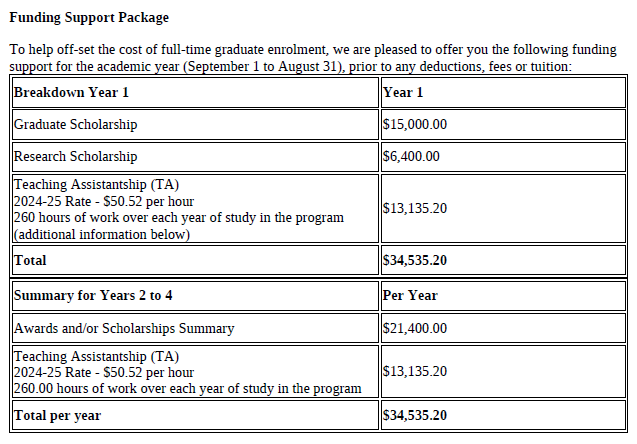637x444 pixels.
Task: Click the Year 1 total $34,535.20
Action: (414, 260)
